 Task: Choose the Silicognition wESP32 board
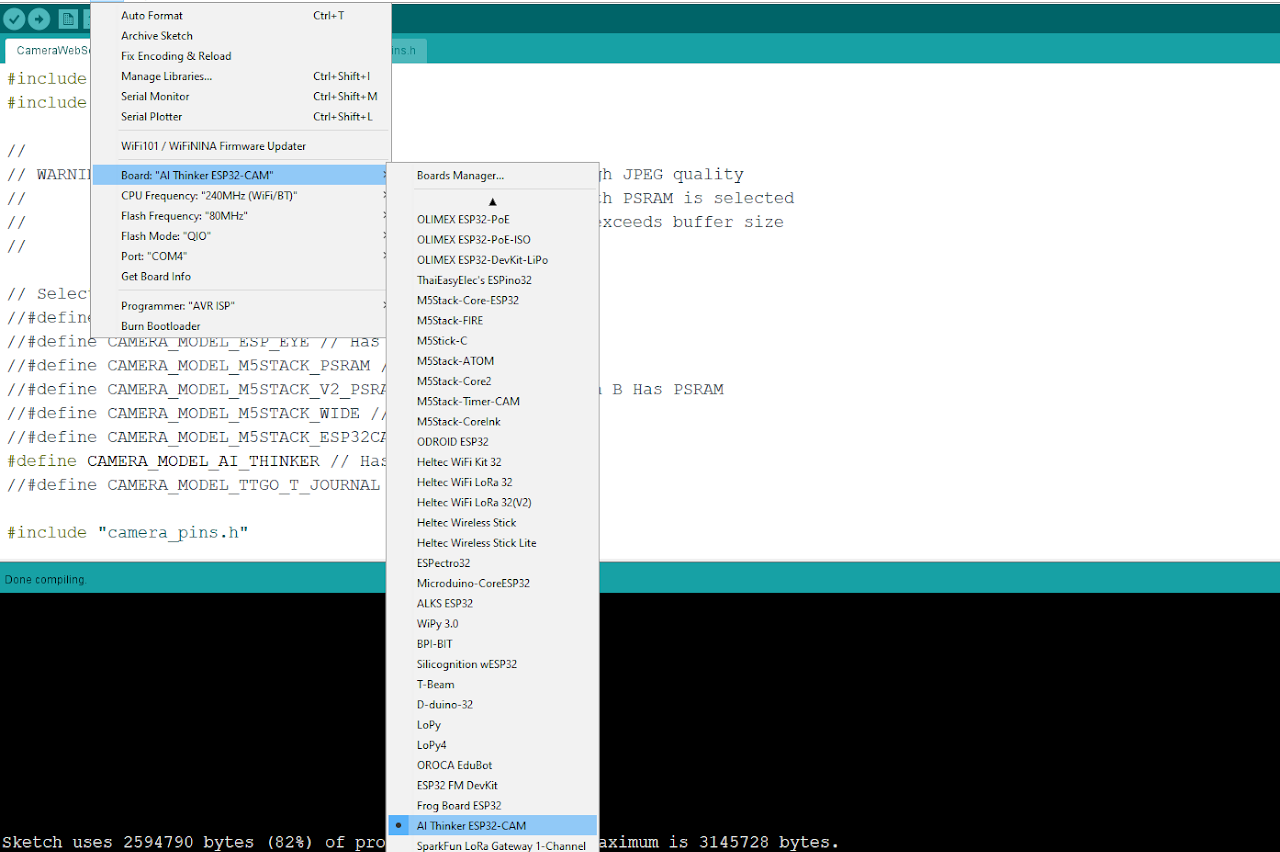493,664
